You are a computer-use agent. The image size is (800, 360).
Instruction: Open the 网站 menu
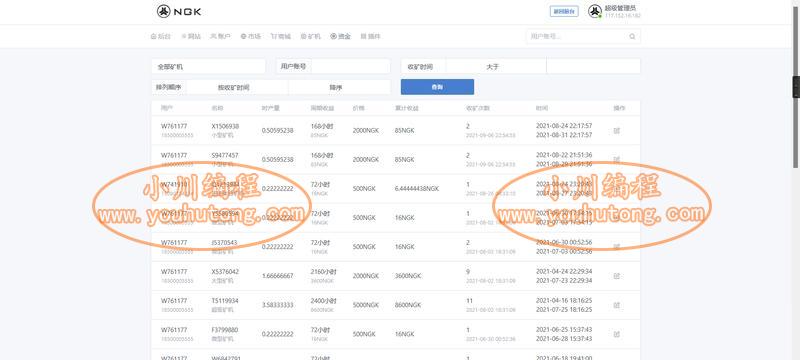pos(191,36)
